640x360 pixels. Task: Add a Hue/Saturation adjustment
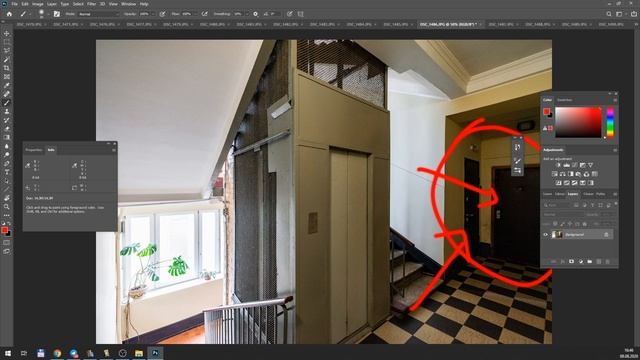tap(555, 174)
